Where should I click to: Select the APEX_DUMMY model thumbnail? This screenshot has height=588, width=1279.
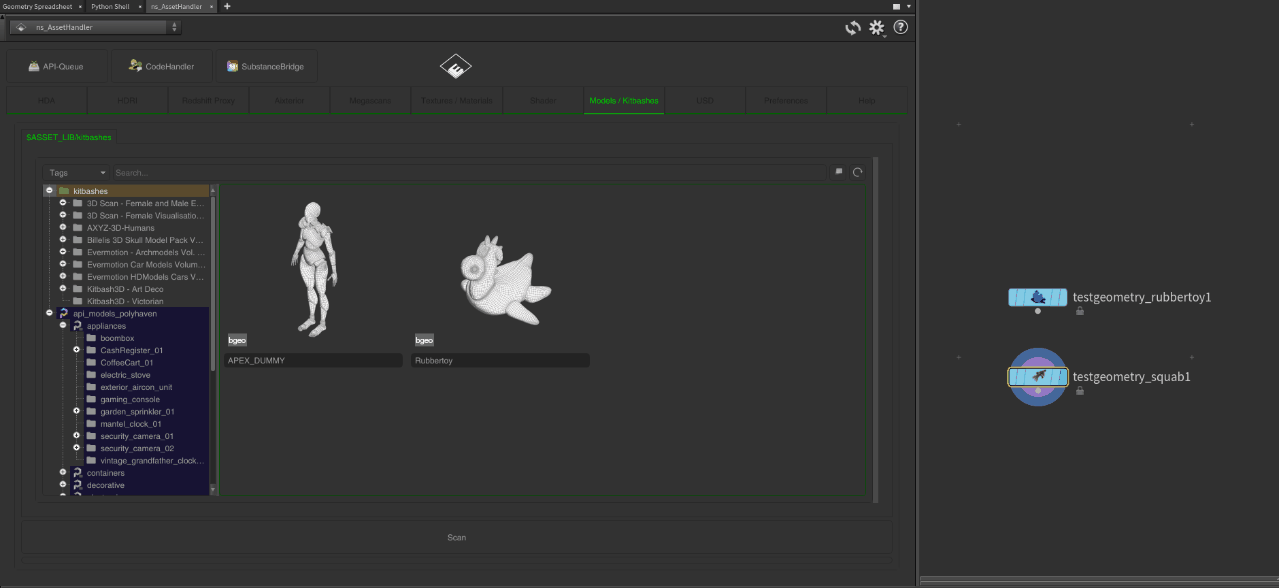pyautogui.click(x=315, y=268)
